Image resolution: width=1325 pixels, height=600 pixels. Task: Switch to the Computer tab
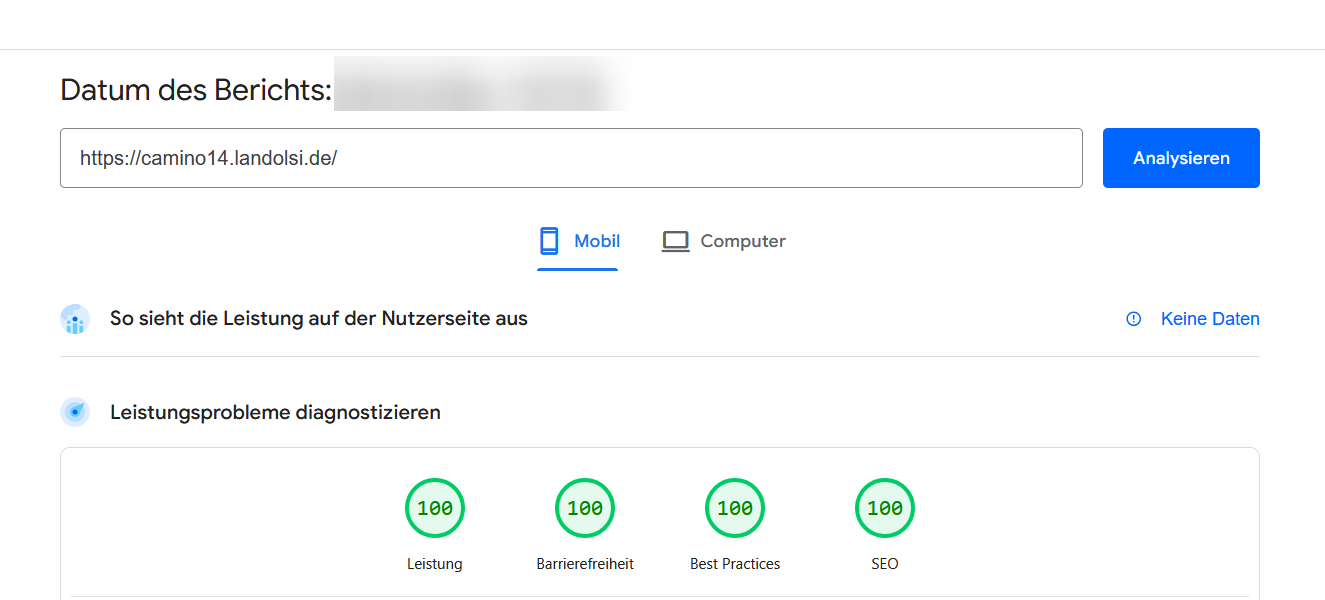(740, 240)
